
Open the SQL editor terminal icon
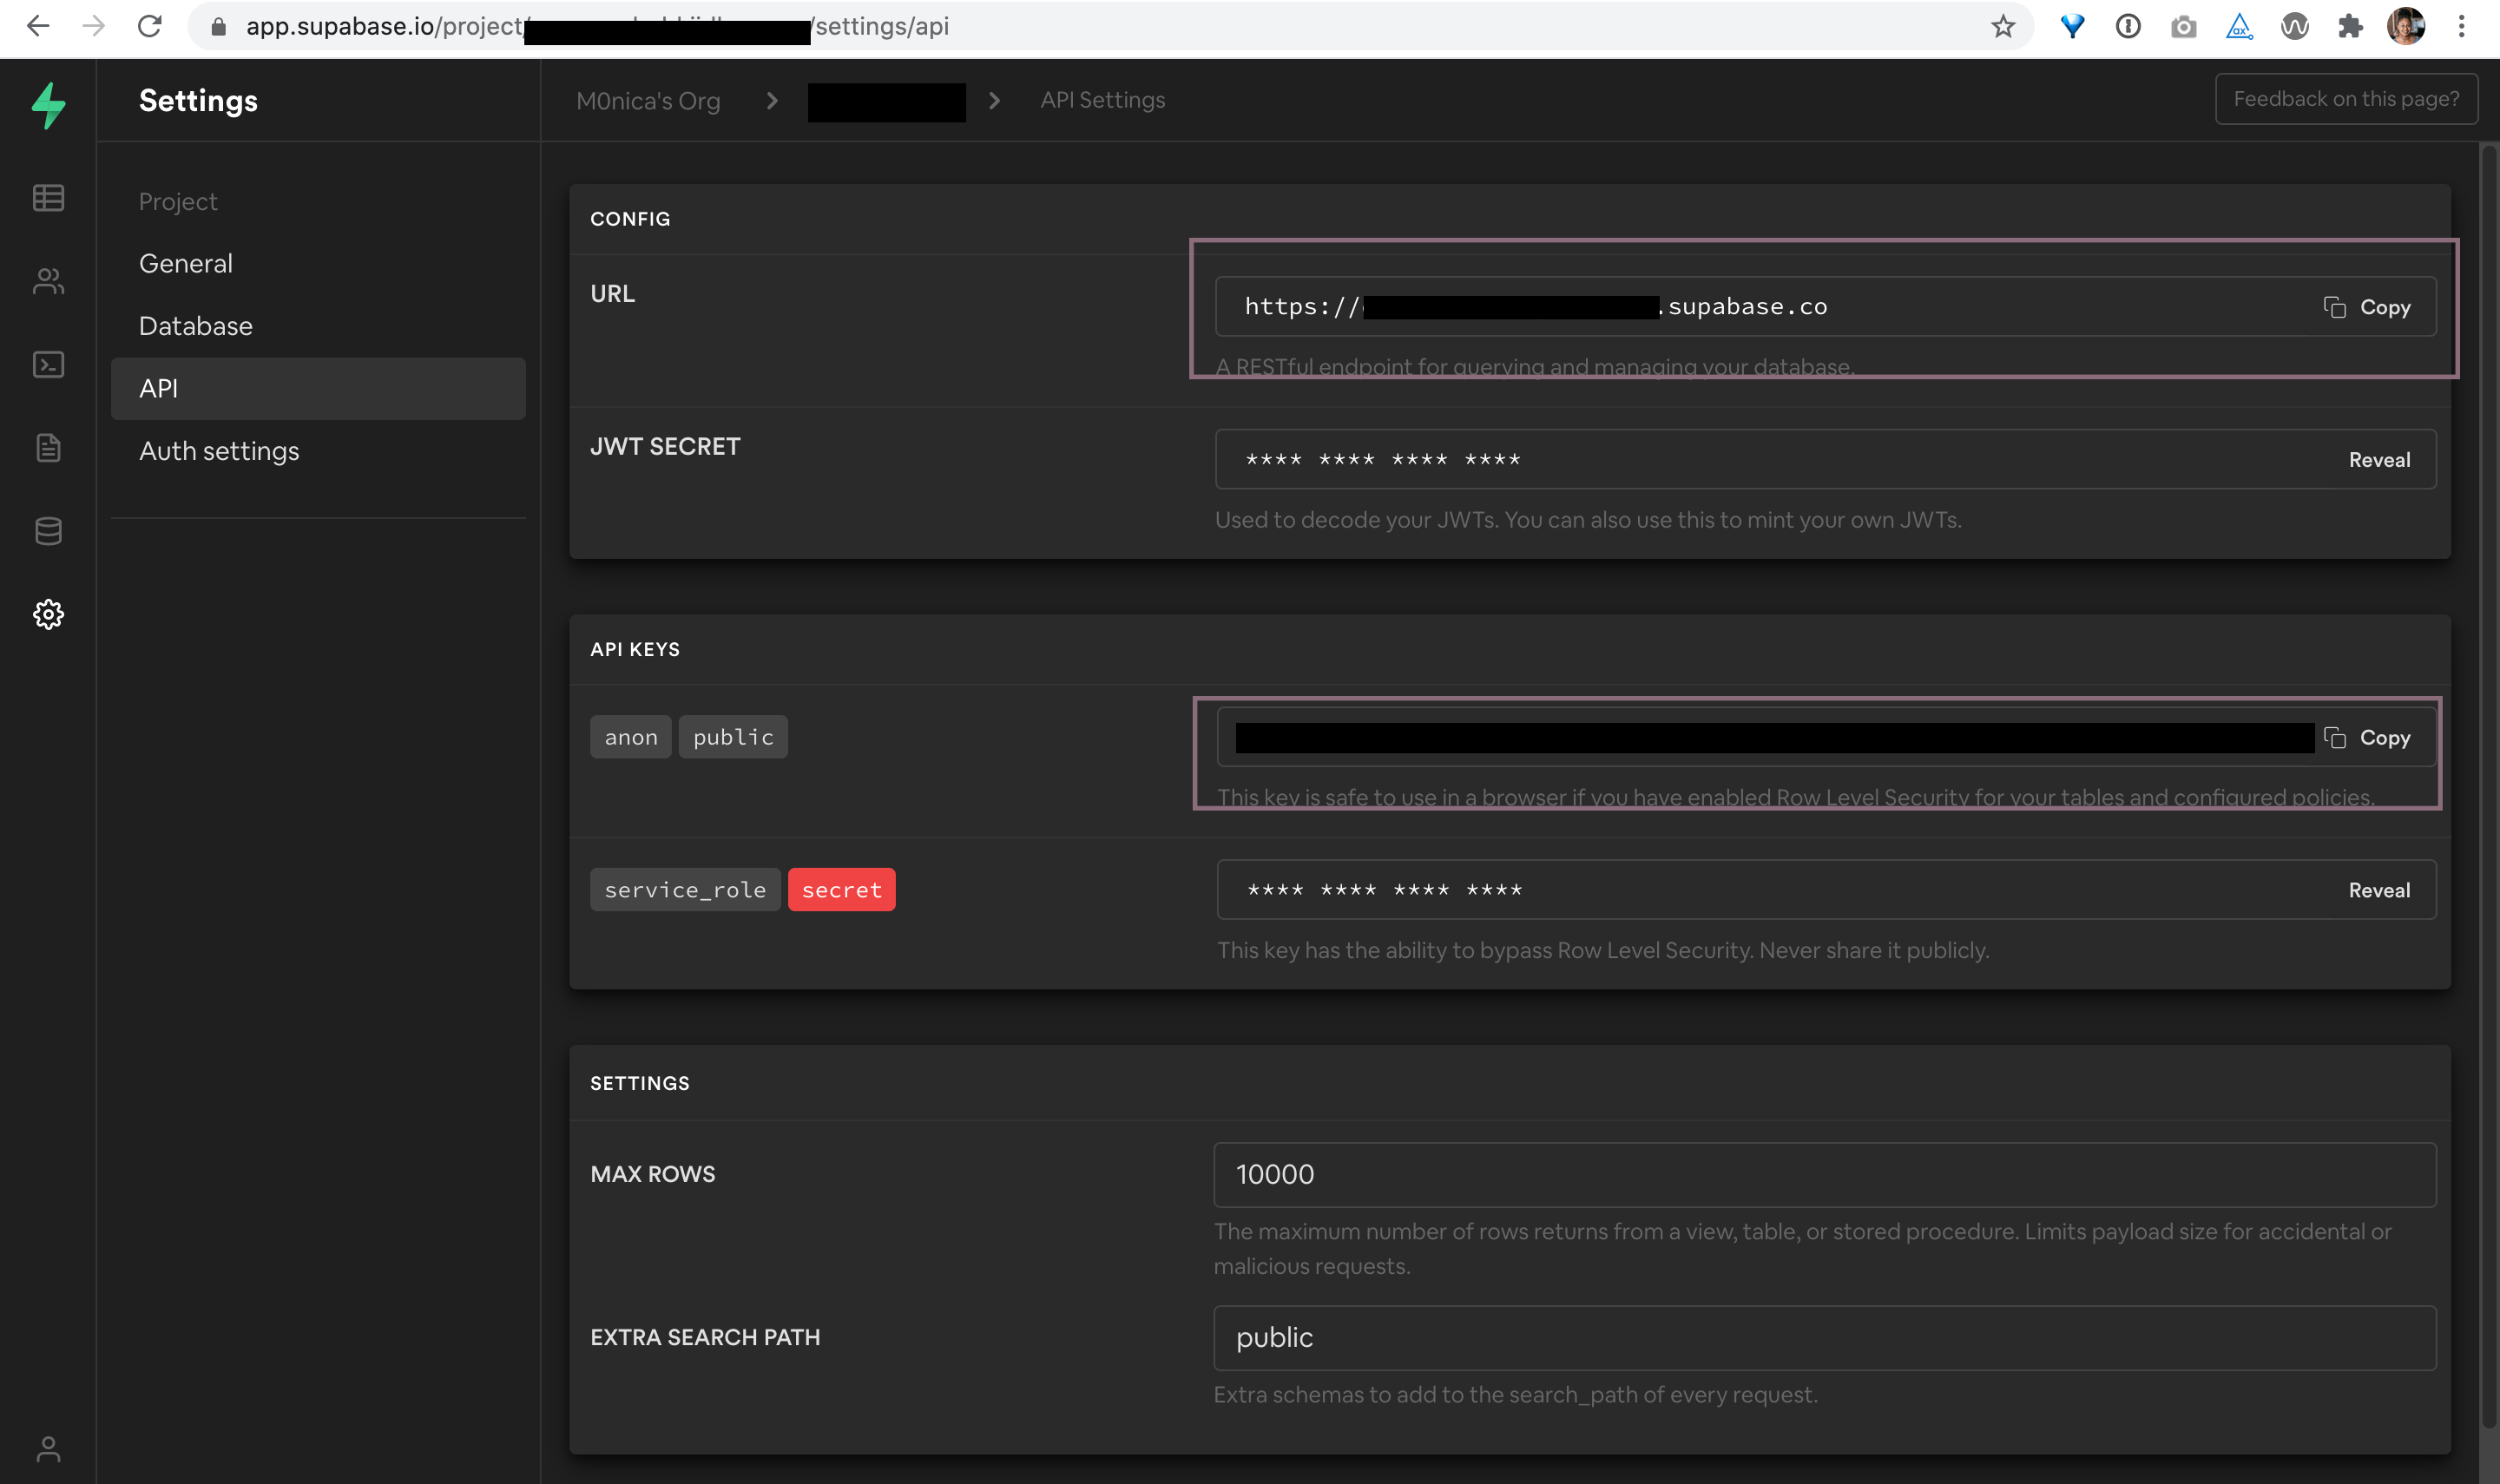coord(48,365)
